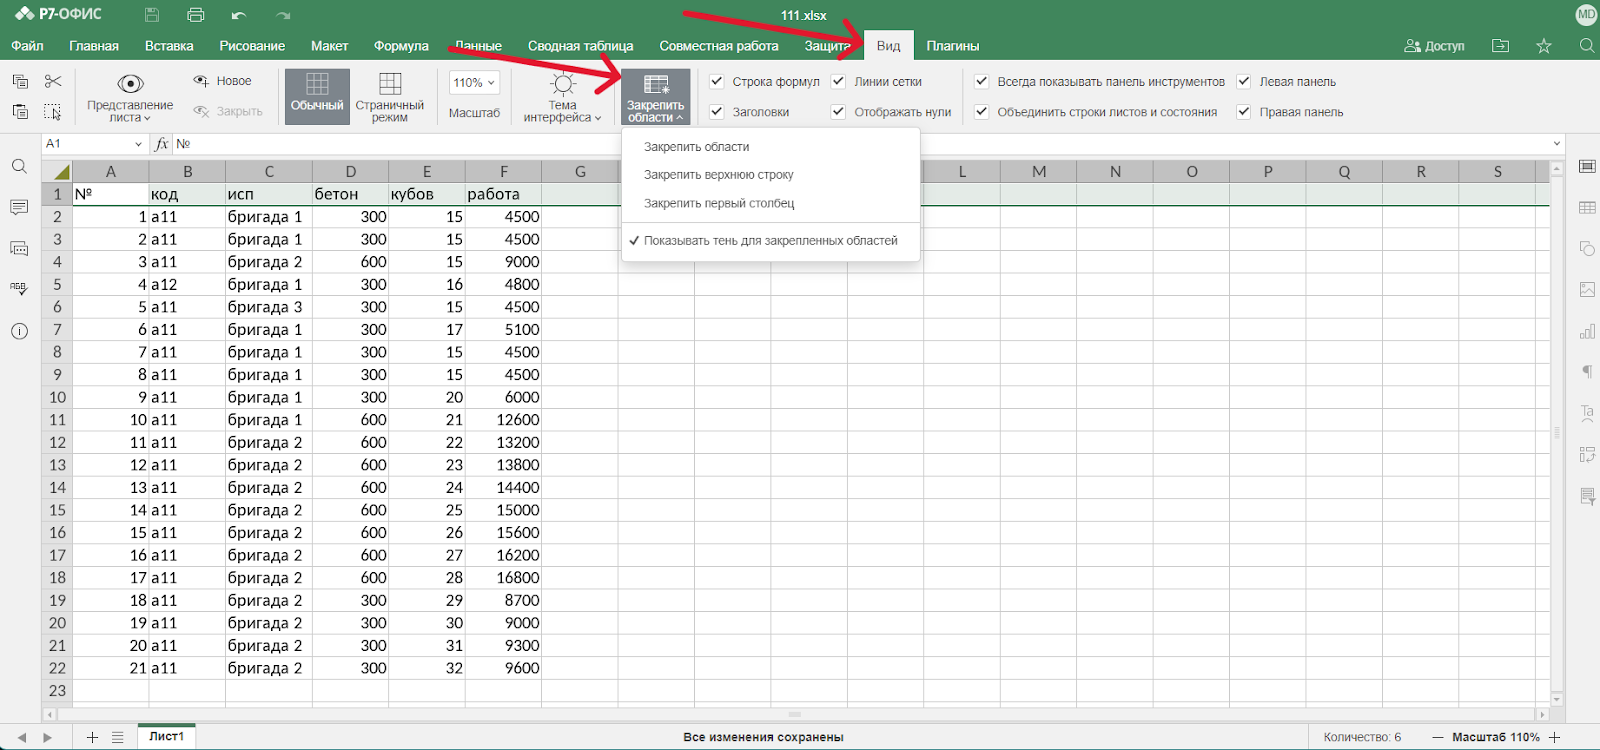Image resolution: width=1600 pixels, height=750 pixels.
Task: Toggle the Левая панель checkbox
Action: 1244,81
